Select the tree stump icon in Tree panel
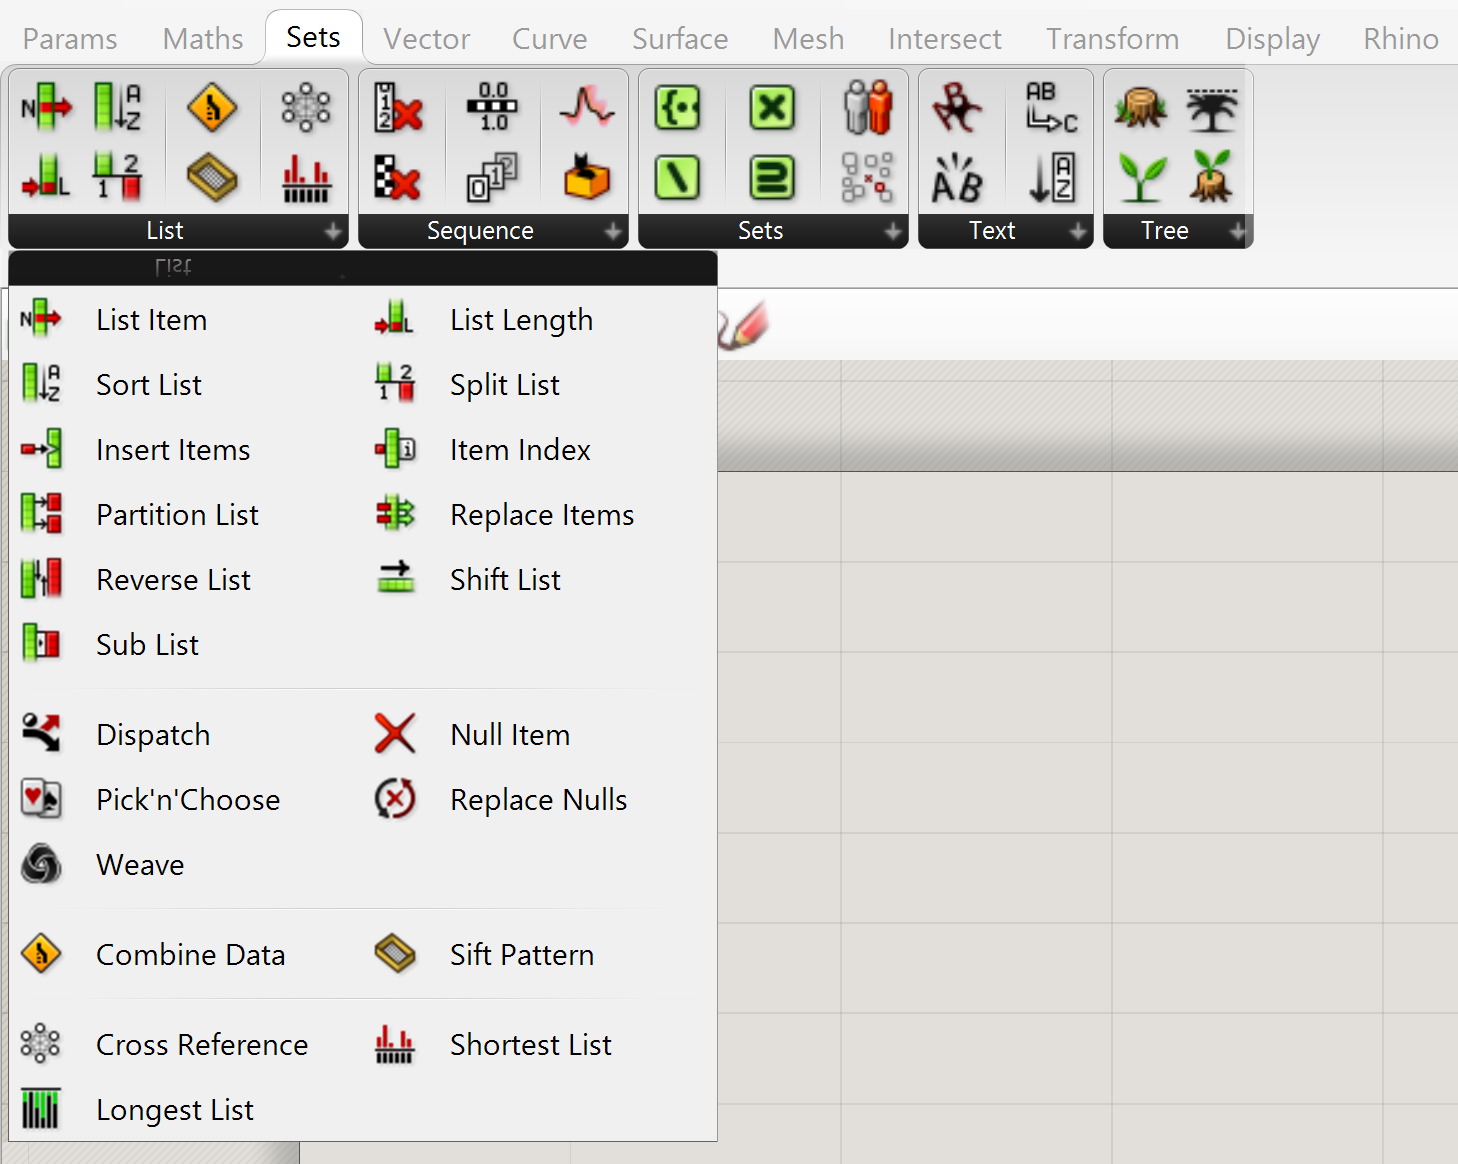The width and height of the screenshot is (1458, 1164). 1141,107
